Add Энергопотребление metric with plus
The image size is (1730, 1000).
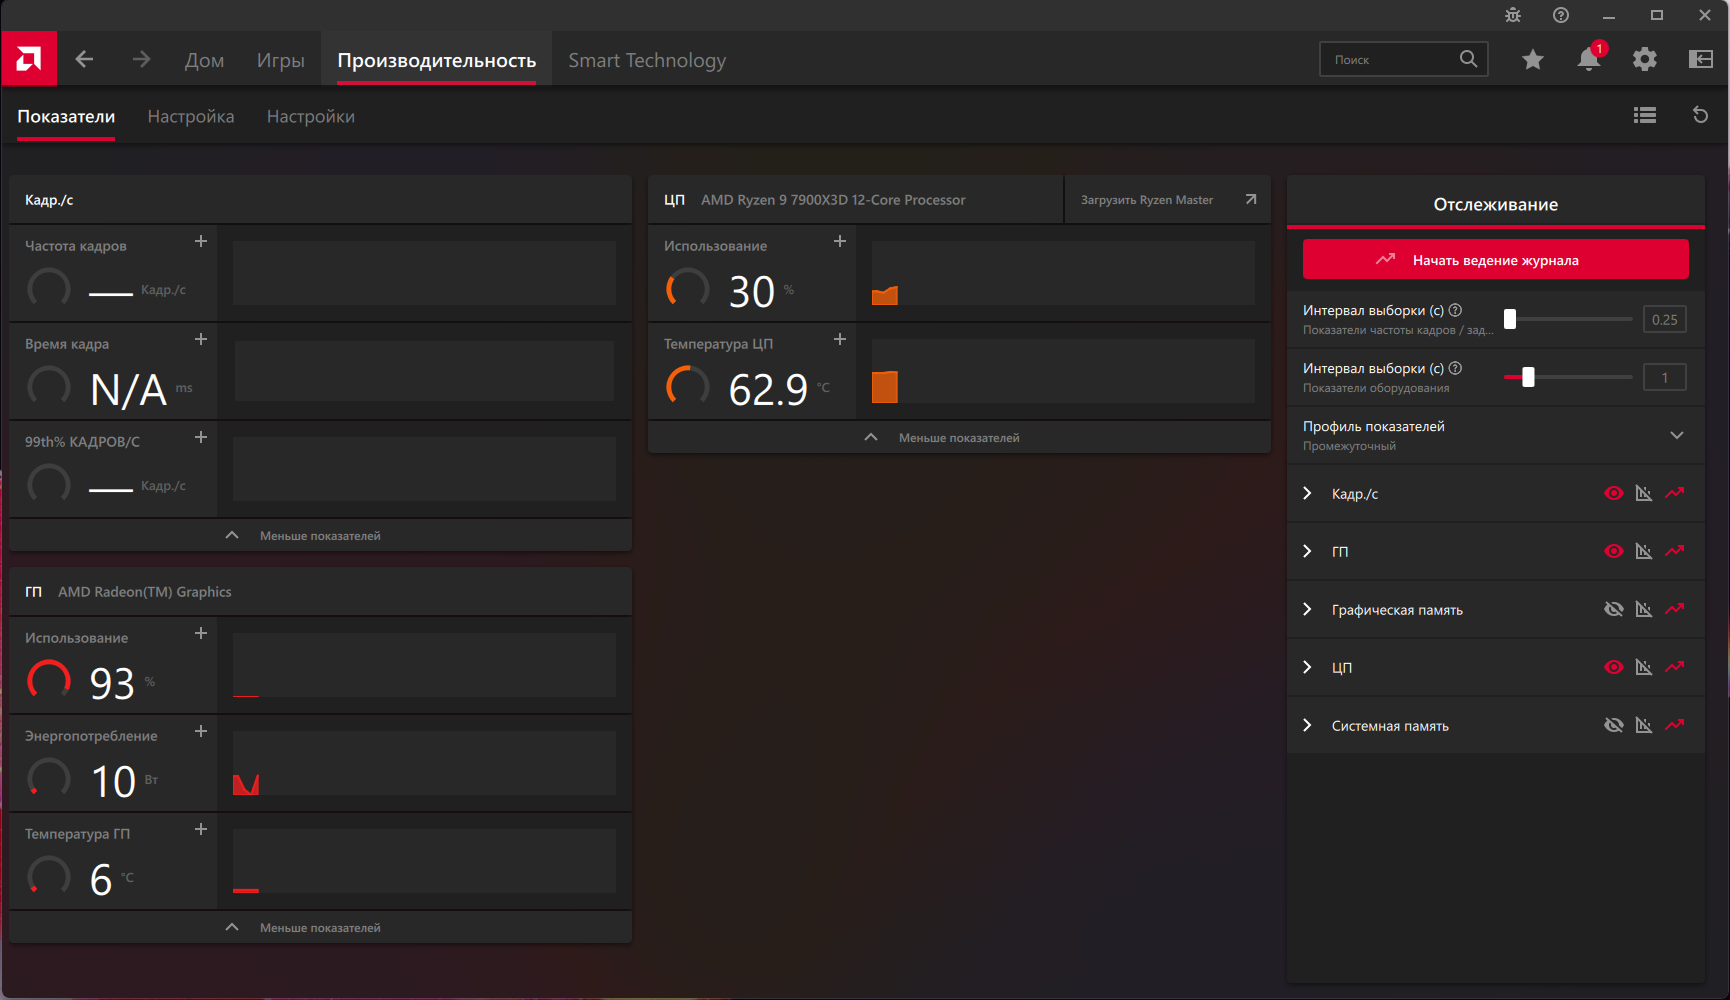(x=201, y=731)
